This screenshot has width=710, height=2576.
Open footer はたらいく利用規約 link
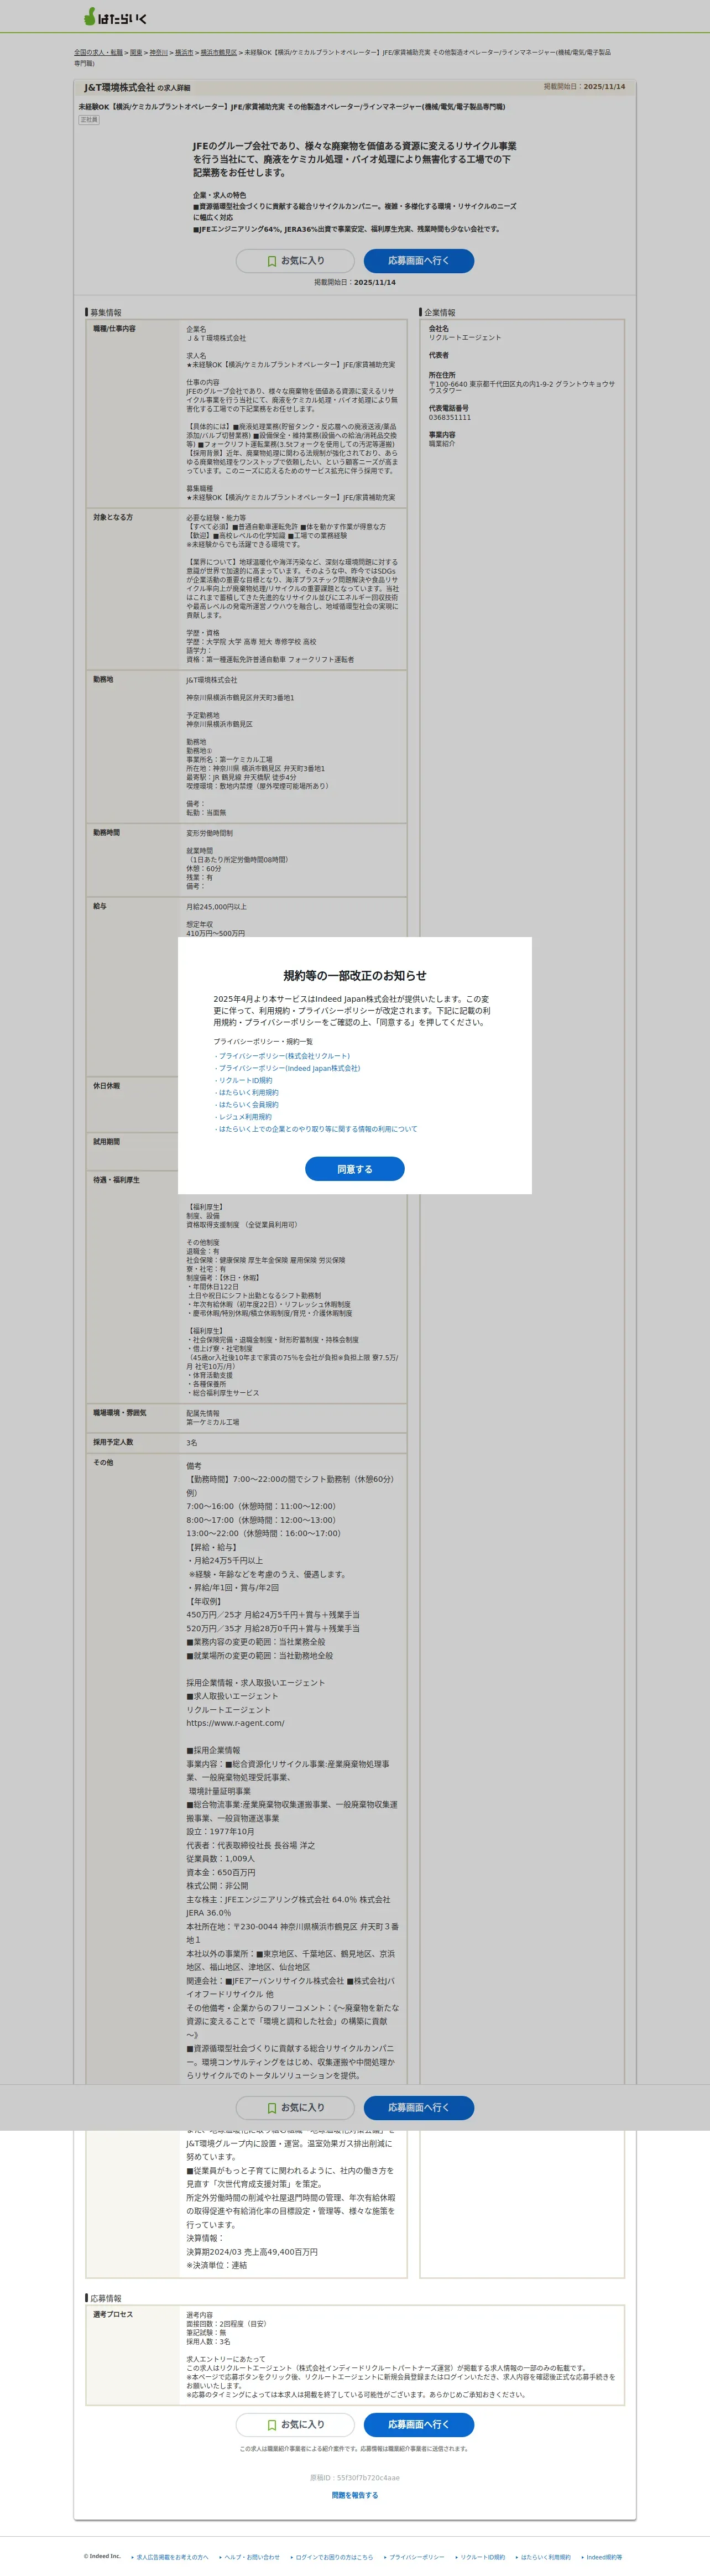click(x=546, y=2557)
